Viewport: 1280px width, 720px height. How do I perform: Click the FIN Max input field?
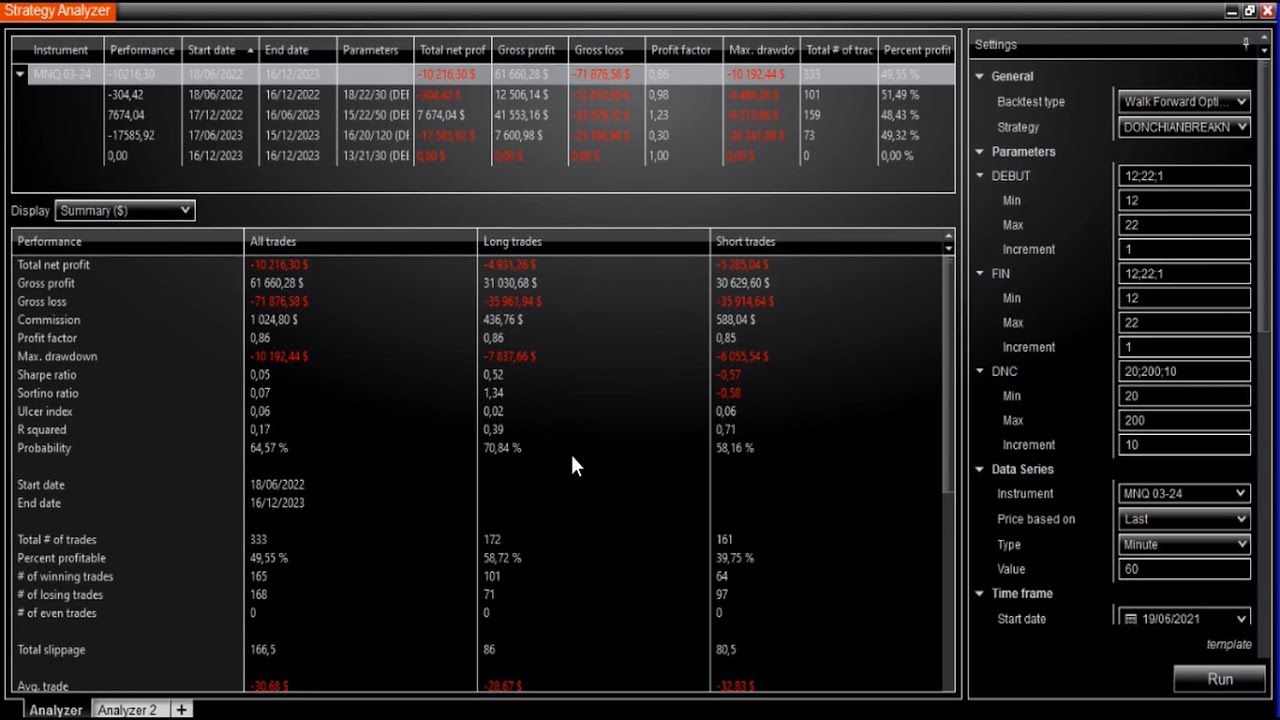tap(1184, 322)
